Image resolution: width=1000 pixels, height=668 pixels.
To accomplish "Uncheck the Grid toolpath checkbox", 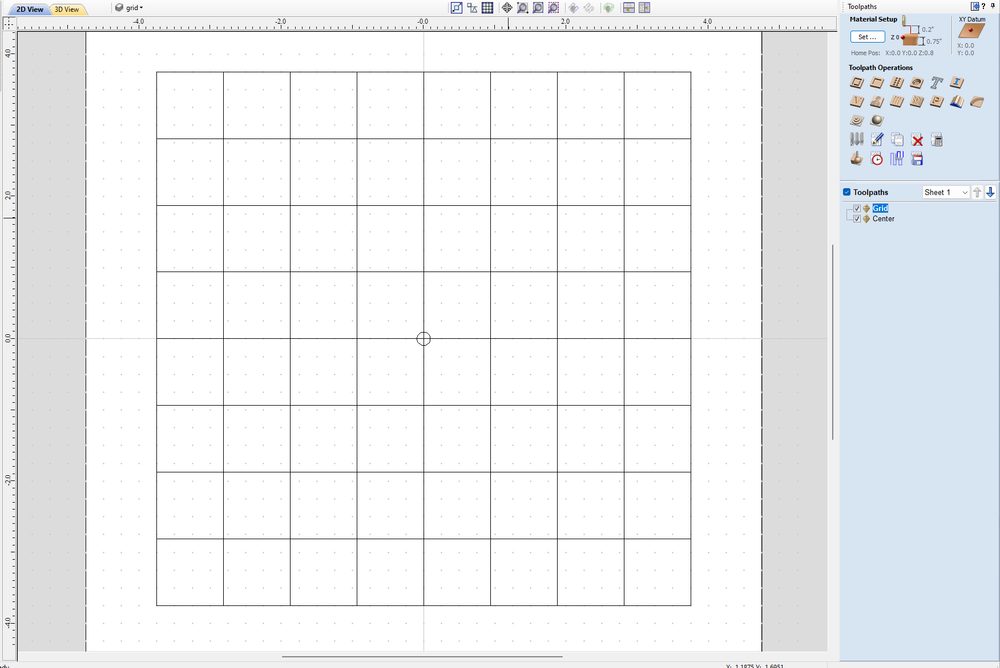I will tap(857, 208).
